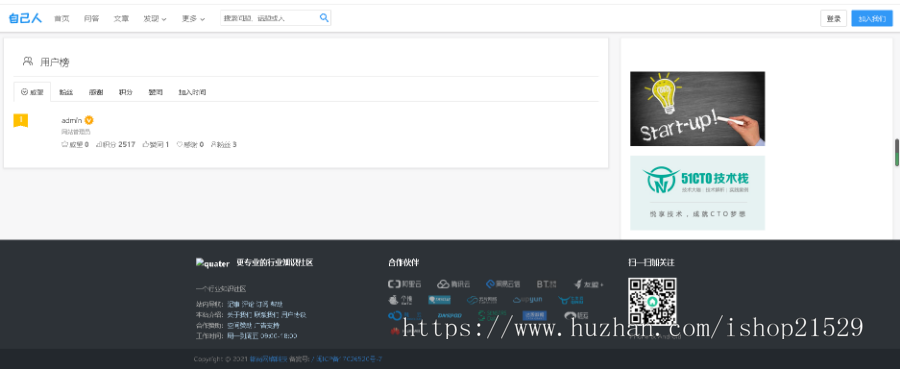This screenshot has width=900, height=369.
Task: Click the orange verified badge beside admin
Action: tap(89, 120)
